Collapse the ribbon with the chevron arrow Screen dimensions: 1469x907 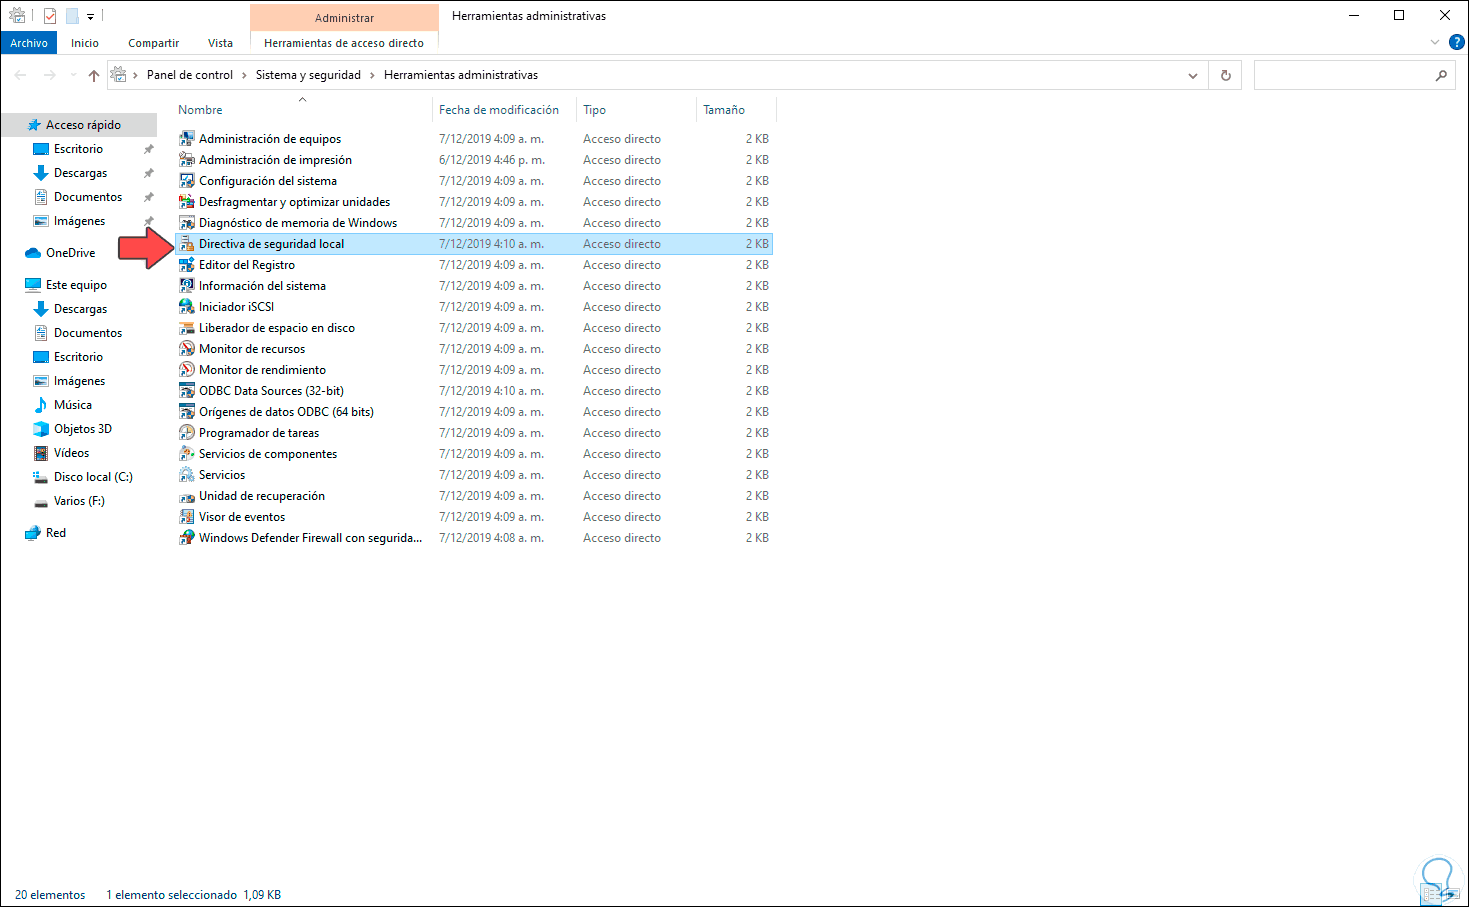(1434, 42)
